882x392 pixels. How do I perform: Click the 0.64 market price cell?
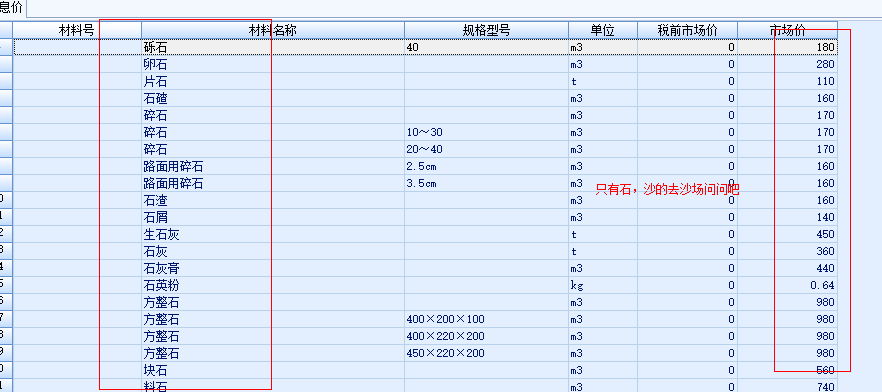[x=787, y=286]
